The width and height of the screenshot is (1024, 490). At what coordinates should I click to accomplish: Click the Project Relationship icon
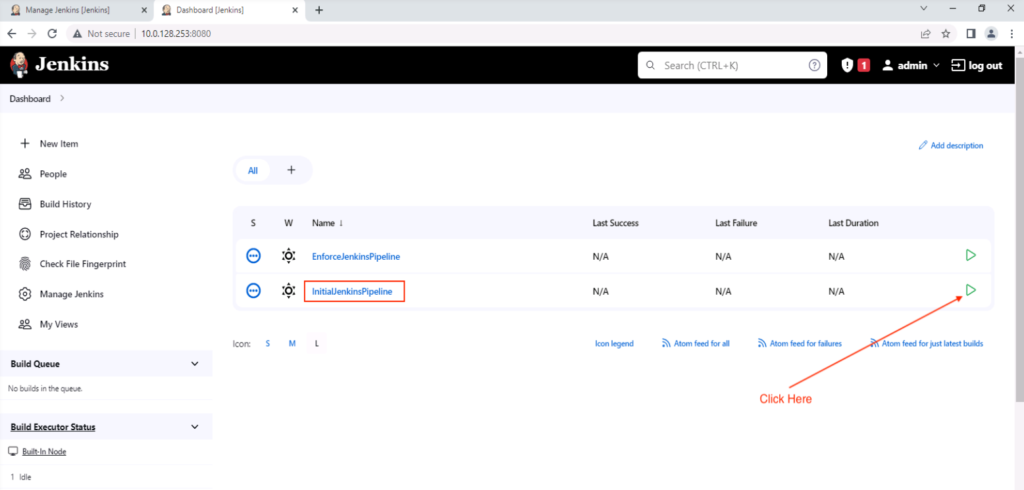[x=25, y=234]
